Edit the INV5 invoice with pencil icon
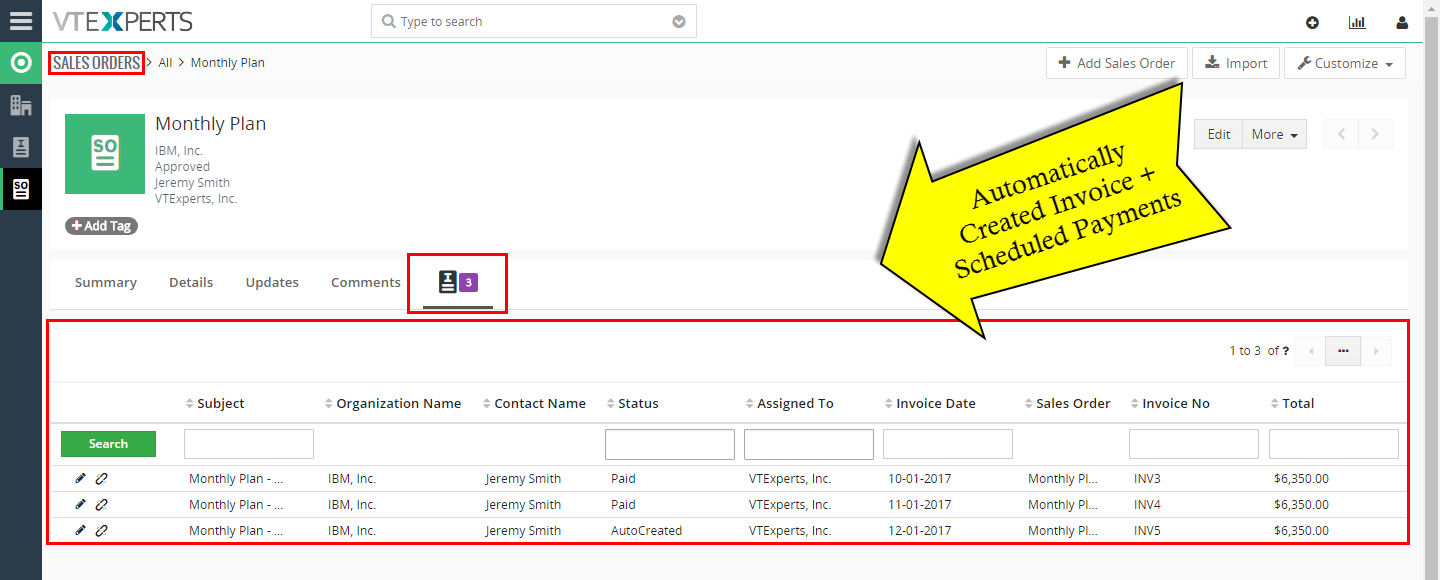Viewport: 1440px width, 580px height. (x=81, y=530)
